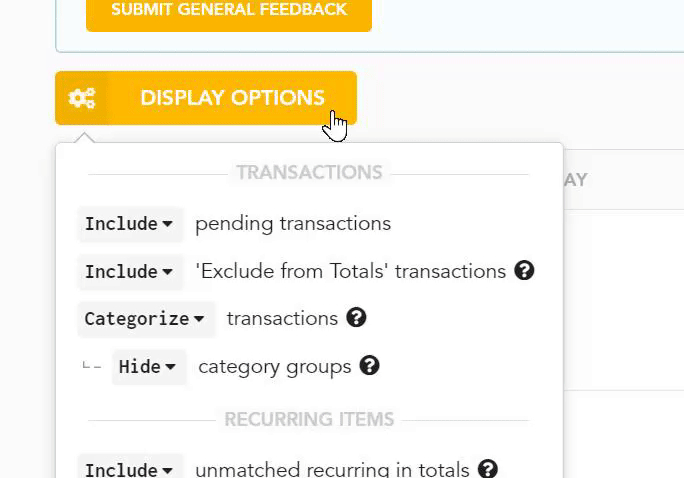This screenshot has width=684, height=478.
Task: Expand the Categorize transactions dropdown
Action: pos(144,319)
